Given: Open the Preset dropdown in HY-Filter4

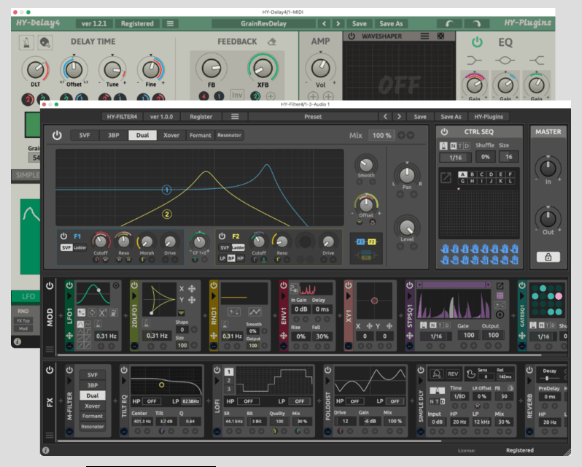Looking at the screenshot, I should [x=313, y=117].
